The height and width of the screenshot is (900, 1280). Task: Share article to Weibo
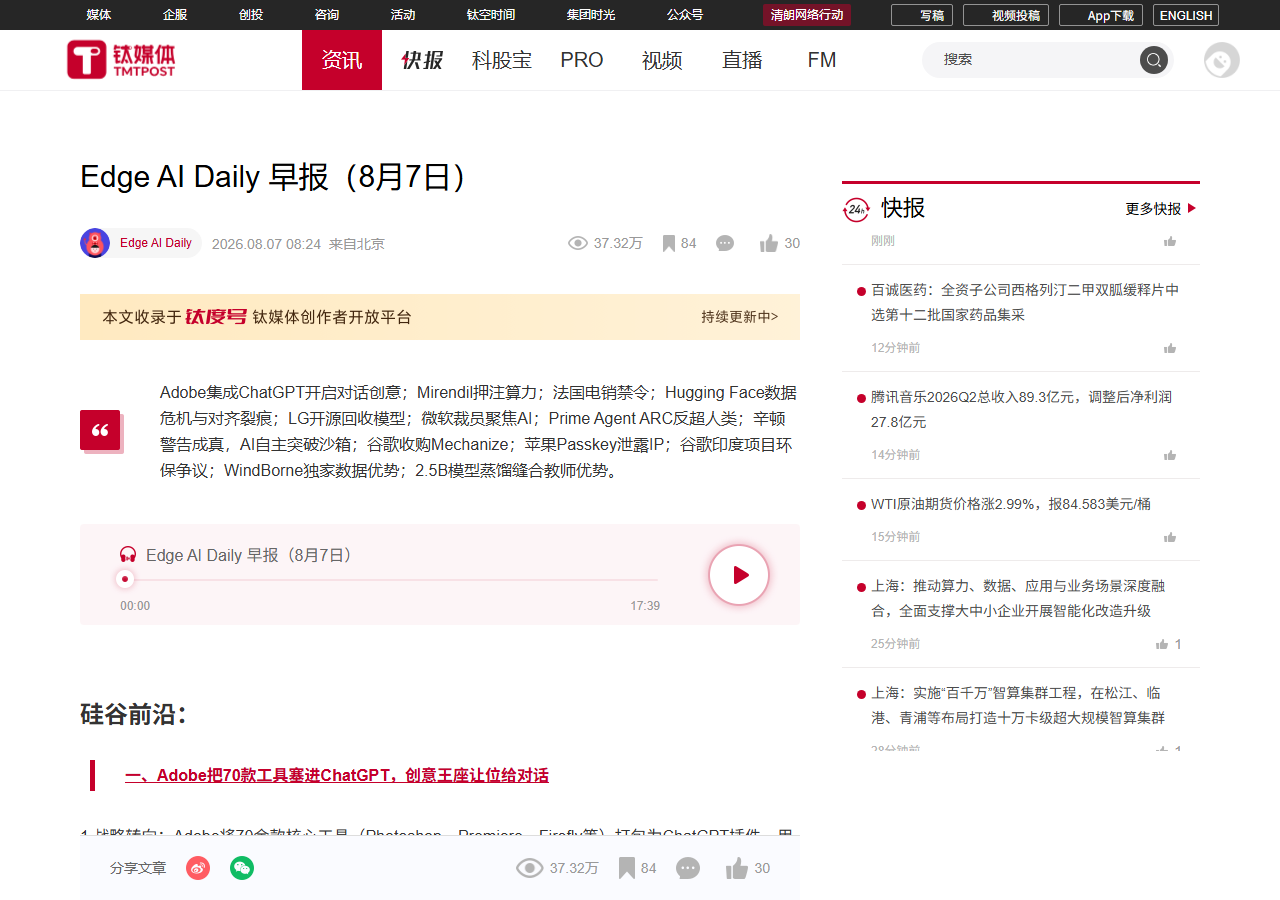click(x=198, y=868)
